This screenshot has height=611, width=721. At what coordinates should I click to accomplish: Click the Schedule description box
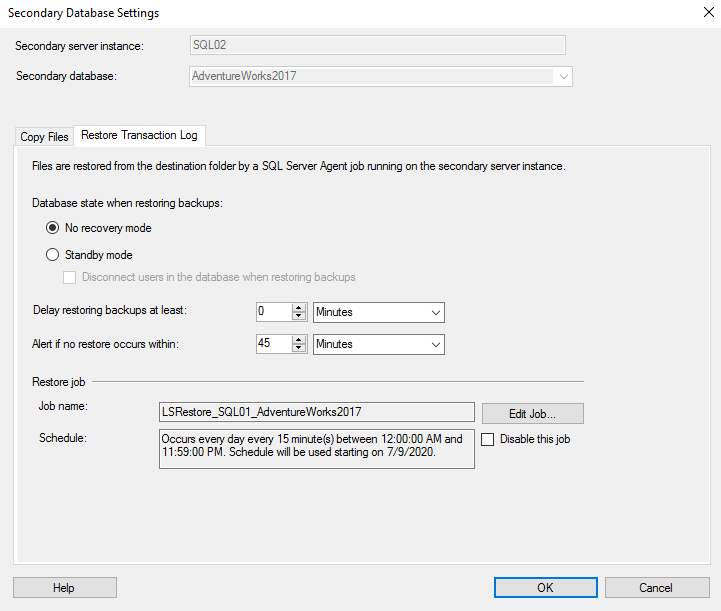(x=317, y=449)
